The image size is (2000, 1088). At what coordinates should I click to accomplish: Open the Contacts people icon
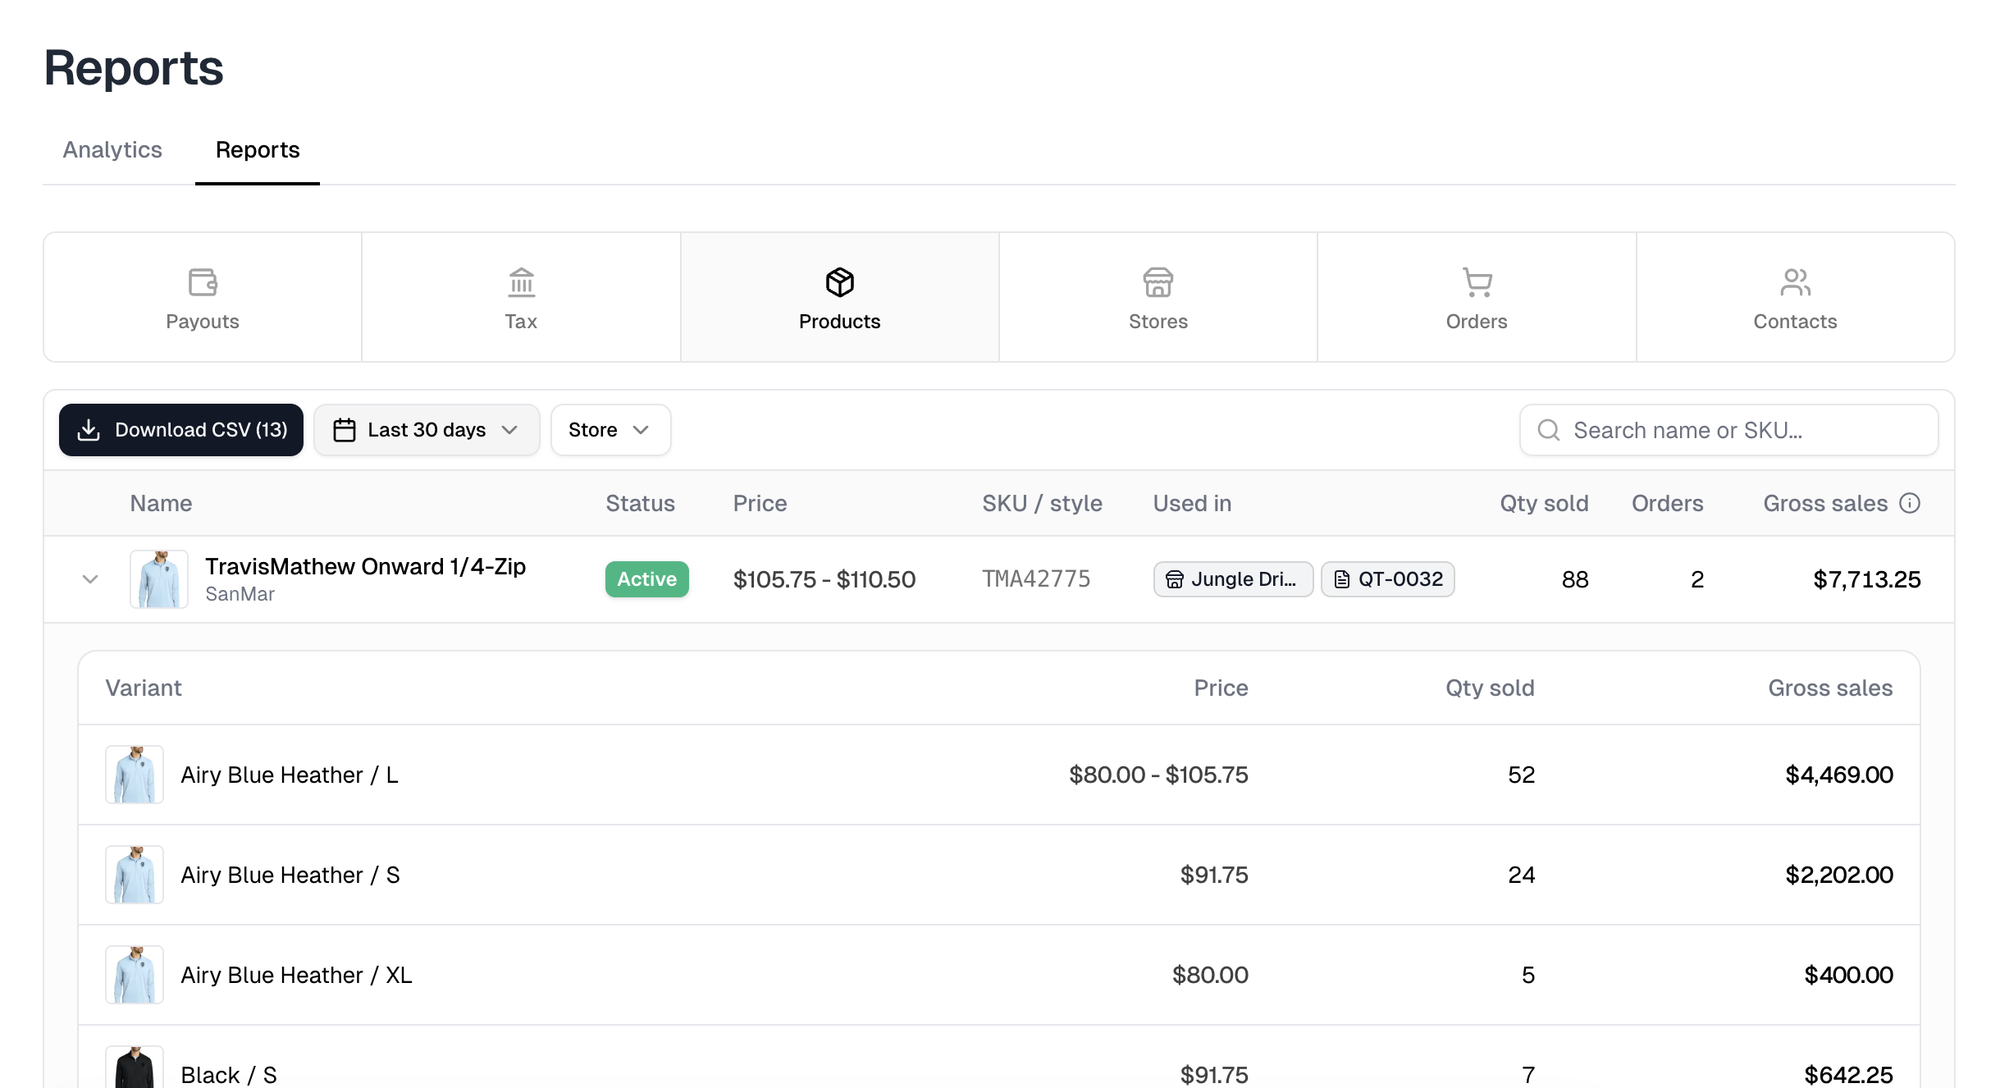pos(1795,282)
